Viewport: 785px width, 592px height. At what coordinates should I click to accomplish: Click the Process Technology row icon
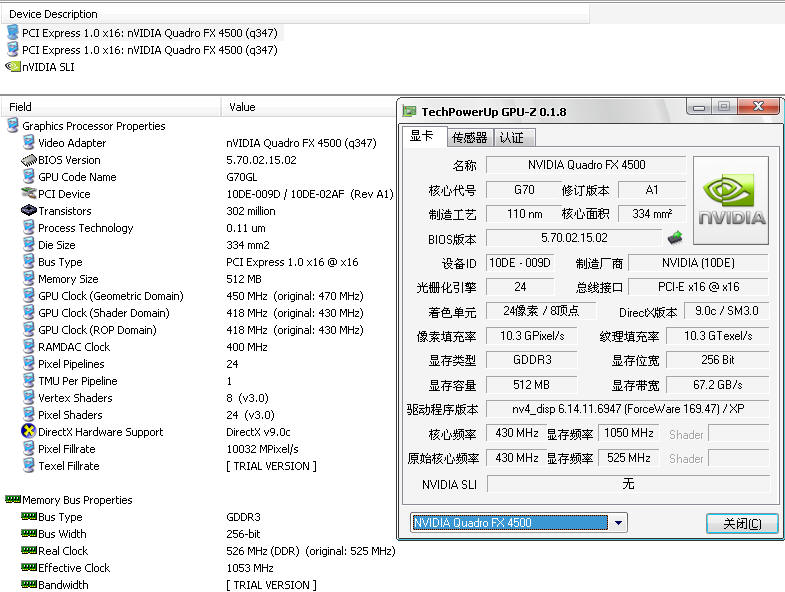pos(29,227)
